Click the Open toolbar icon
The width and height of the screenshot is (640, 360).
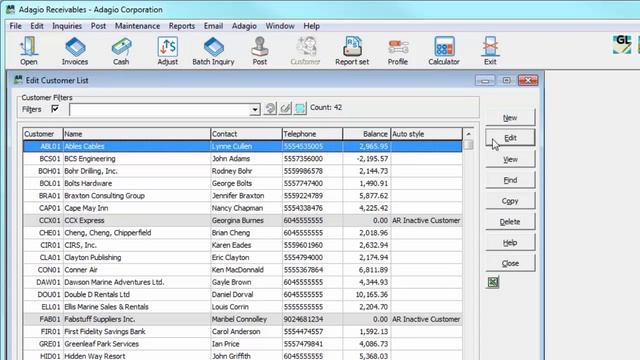29,51
